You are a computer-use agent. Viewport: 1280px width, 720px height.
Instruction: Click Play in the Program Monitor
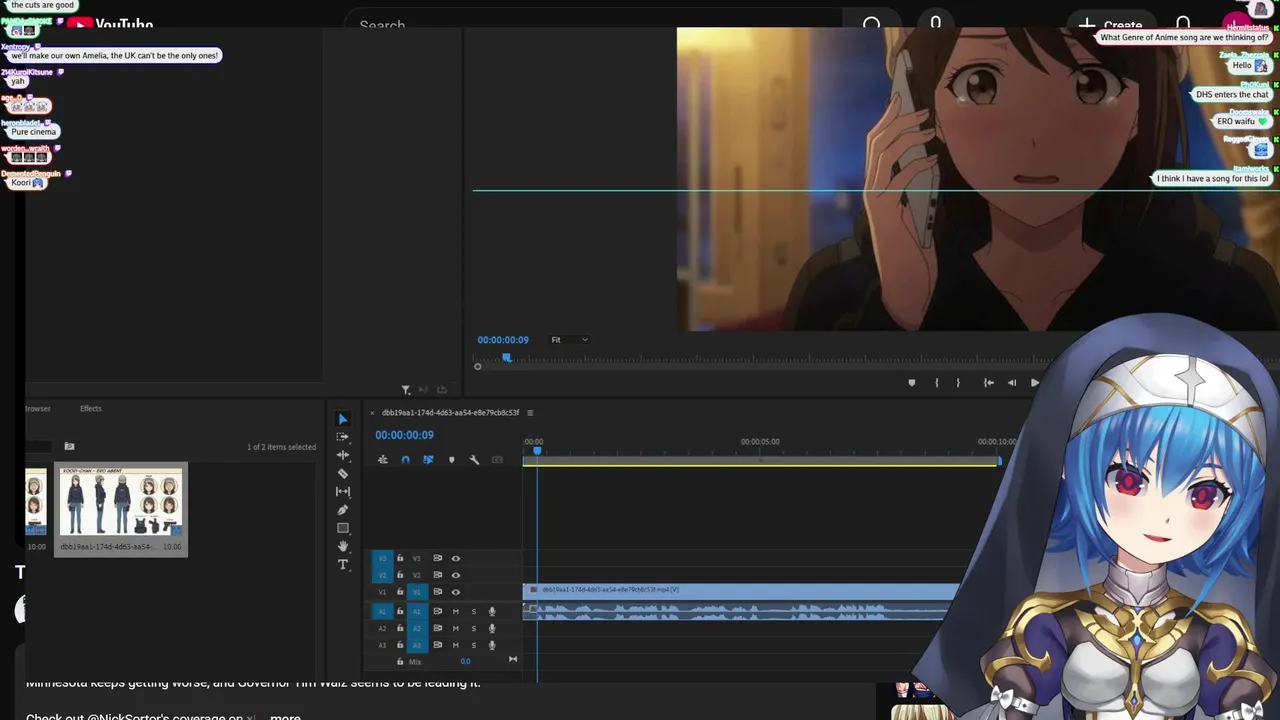1035,382
